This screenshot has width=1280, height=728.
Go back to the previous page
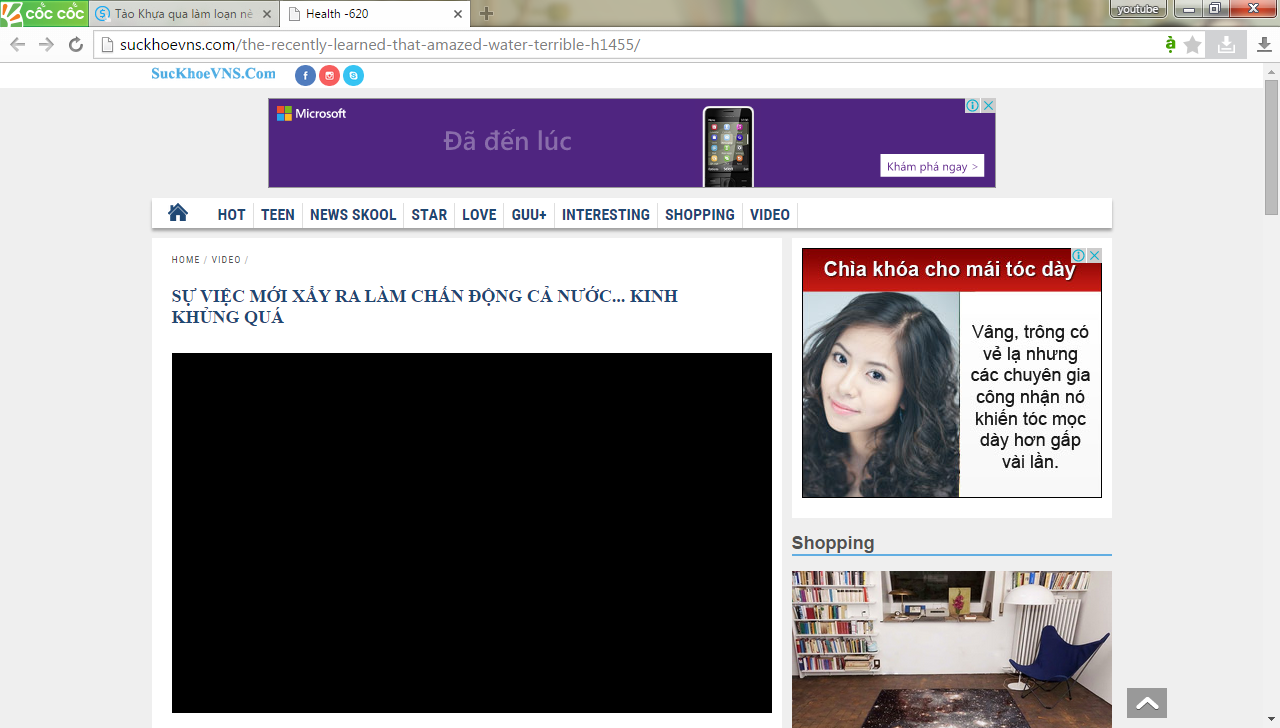tap(17, 44)
